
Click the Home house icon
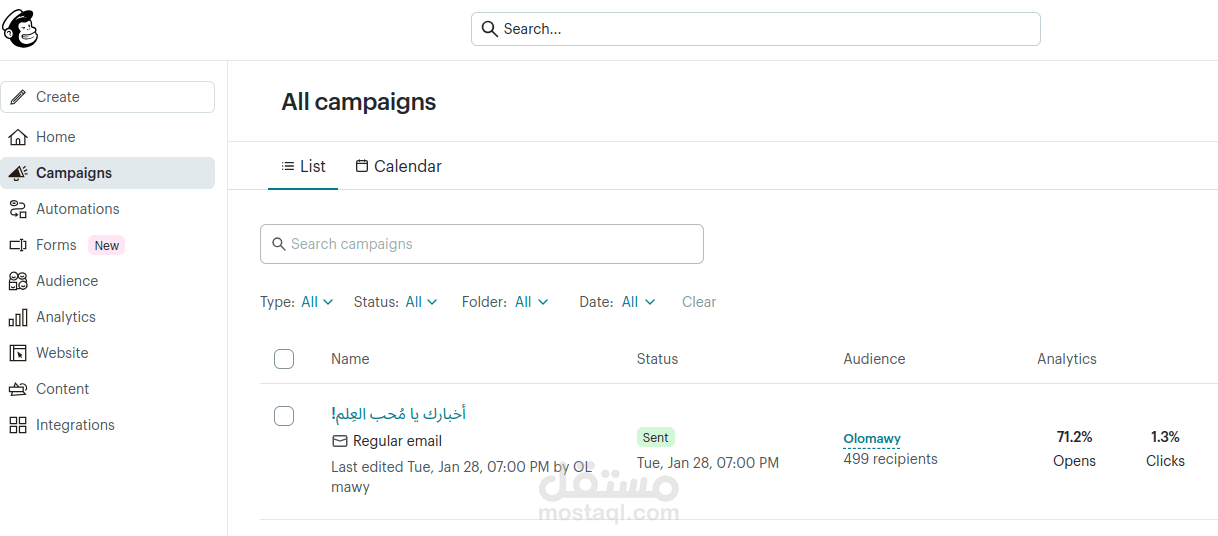point(18,137)
